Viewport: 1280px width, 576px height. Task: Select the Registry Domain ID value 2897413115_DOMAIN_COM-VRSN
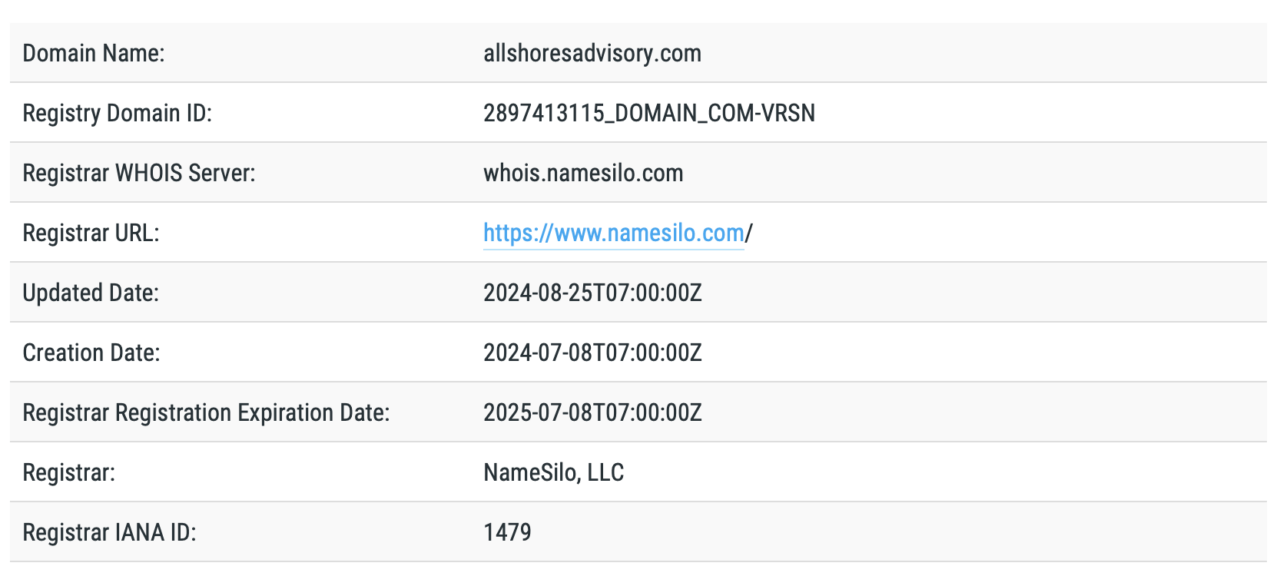pos(649,113)
